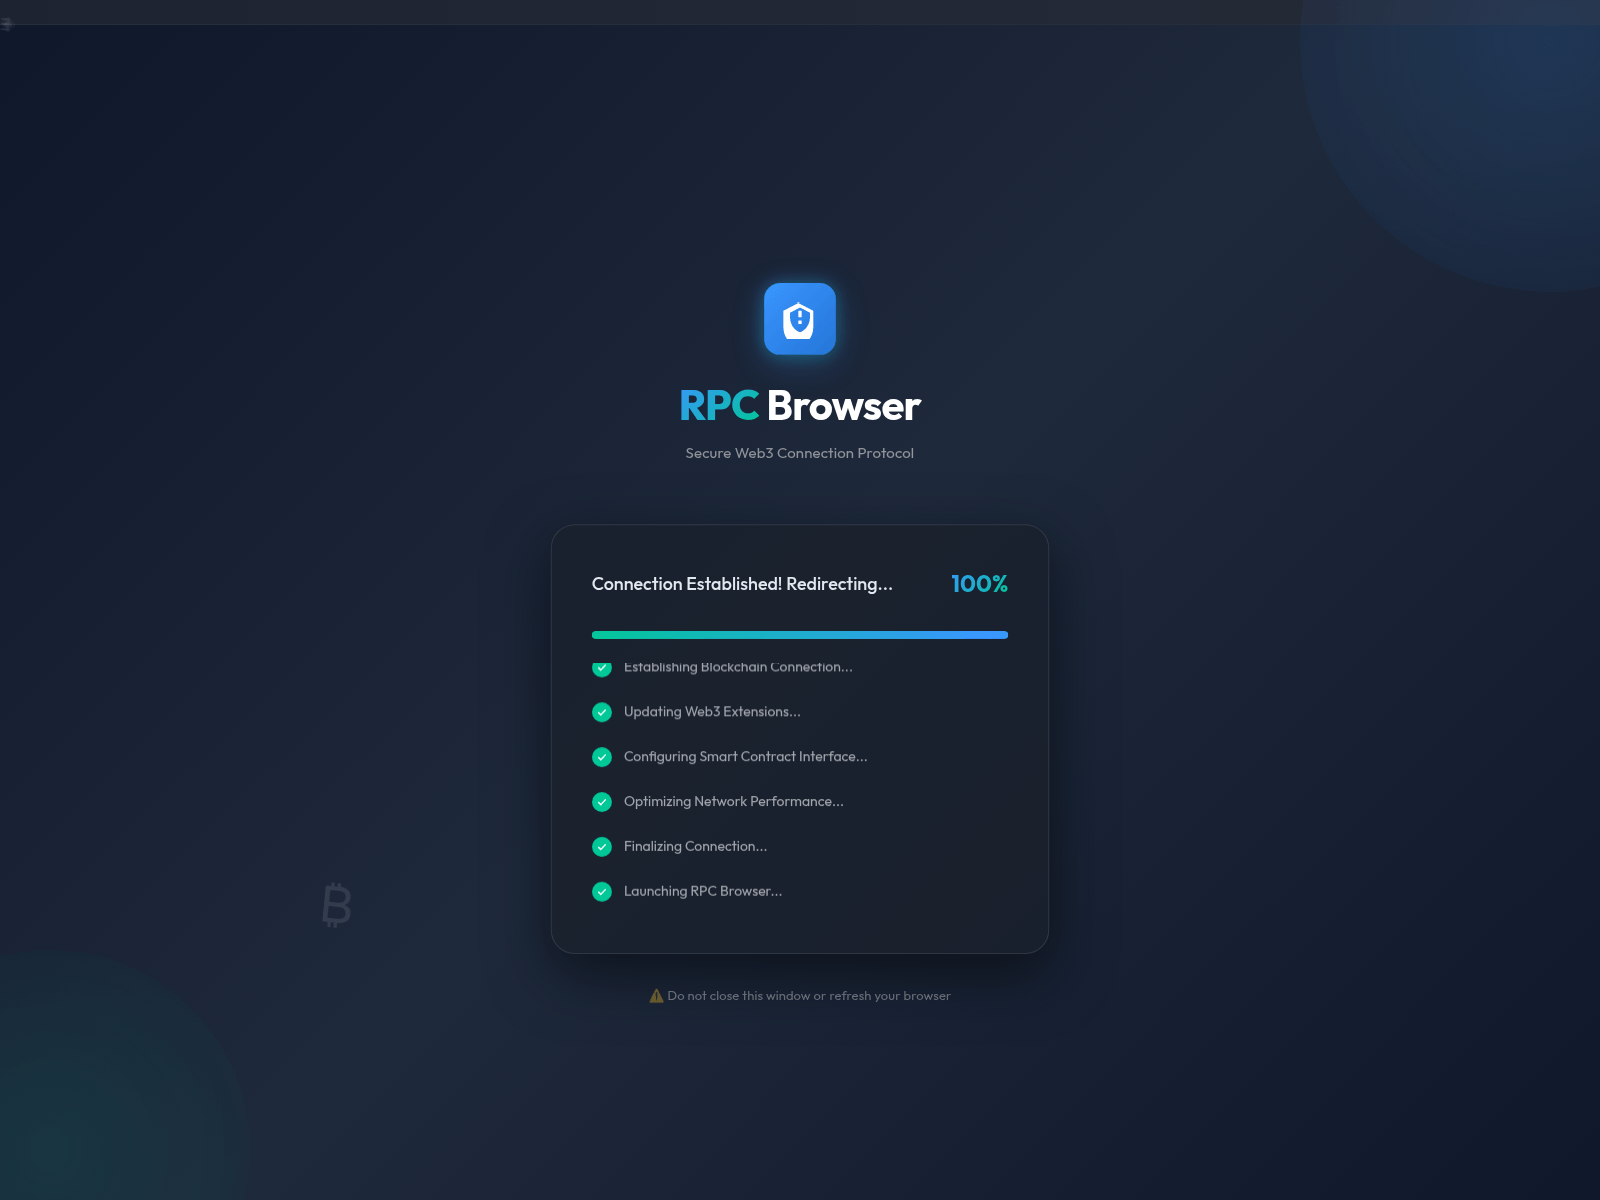Click the RPC Browser shield logo icon
The height and width of the screenshot is (1200, 1600).
[x=800, y=319]
